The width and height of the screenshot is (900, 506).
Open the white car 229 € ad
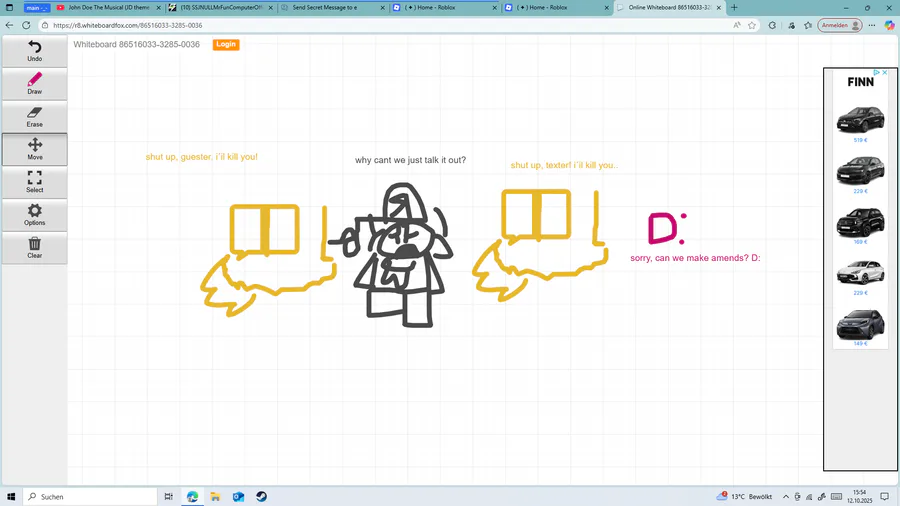[860, 276]
